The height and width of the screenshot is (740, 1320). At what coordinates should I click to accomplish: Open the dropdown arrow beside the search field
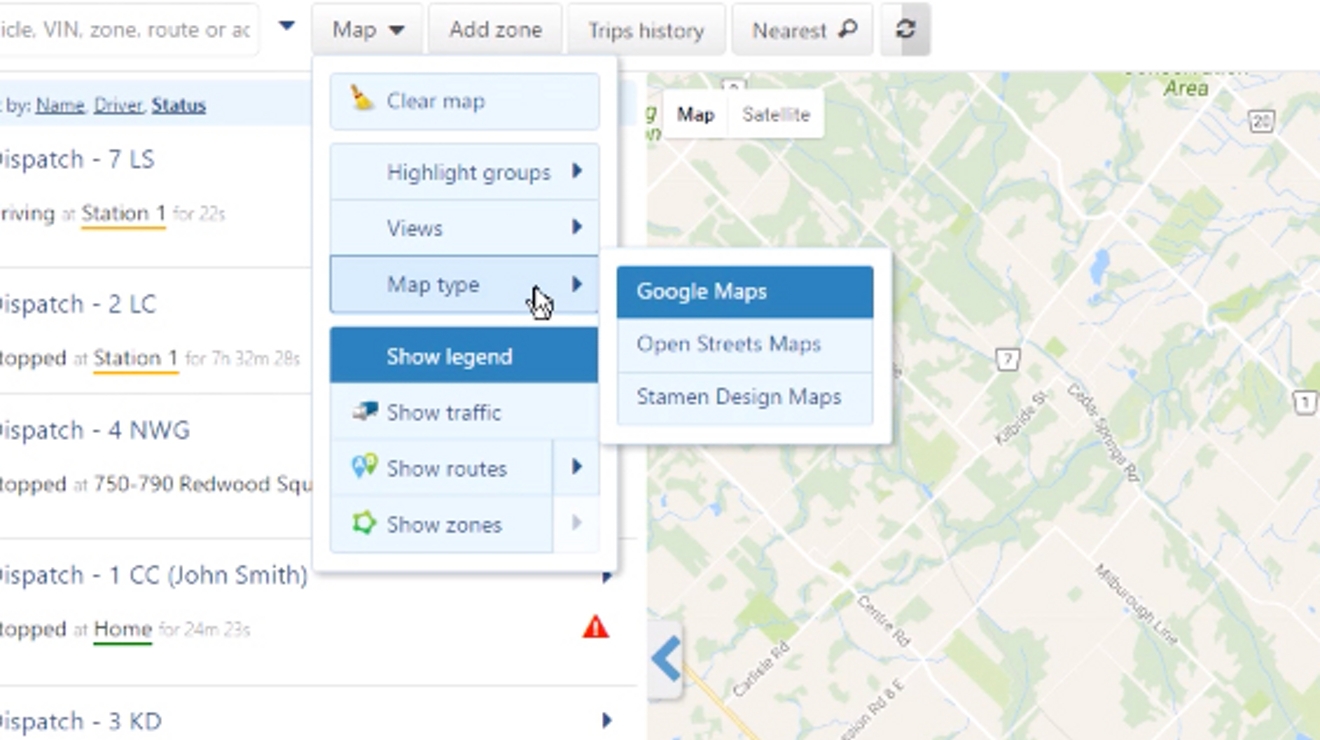coord(286,28)
